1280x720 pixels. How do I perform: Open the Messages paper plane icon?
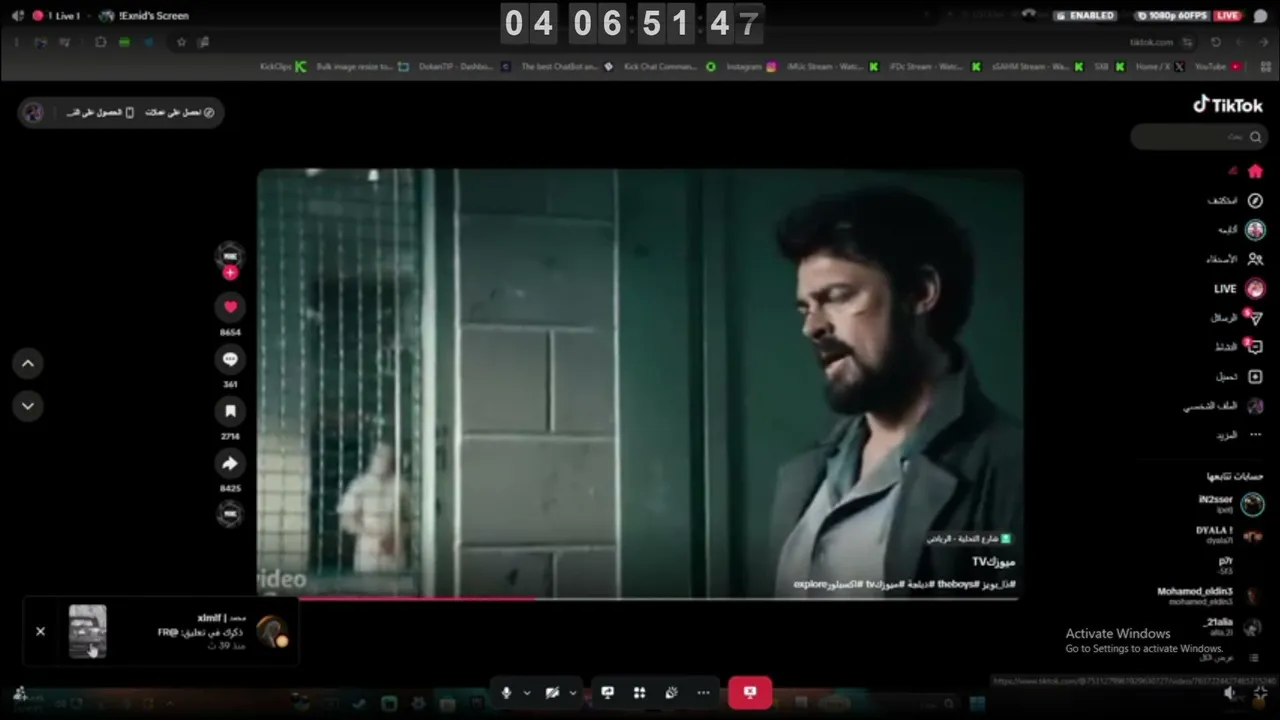pyautogui.click(x=1255, y=318)
